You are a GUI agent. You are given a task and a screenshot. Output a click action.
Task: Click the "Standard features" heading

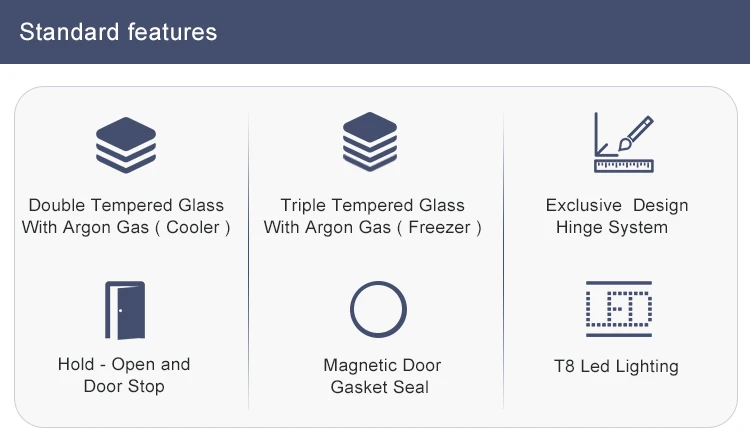tap(118, 32)
